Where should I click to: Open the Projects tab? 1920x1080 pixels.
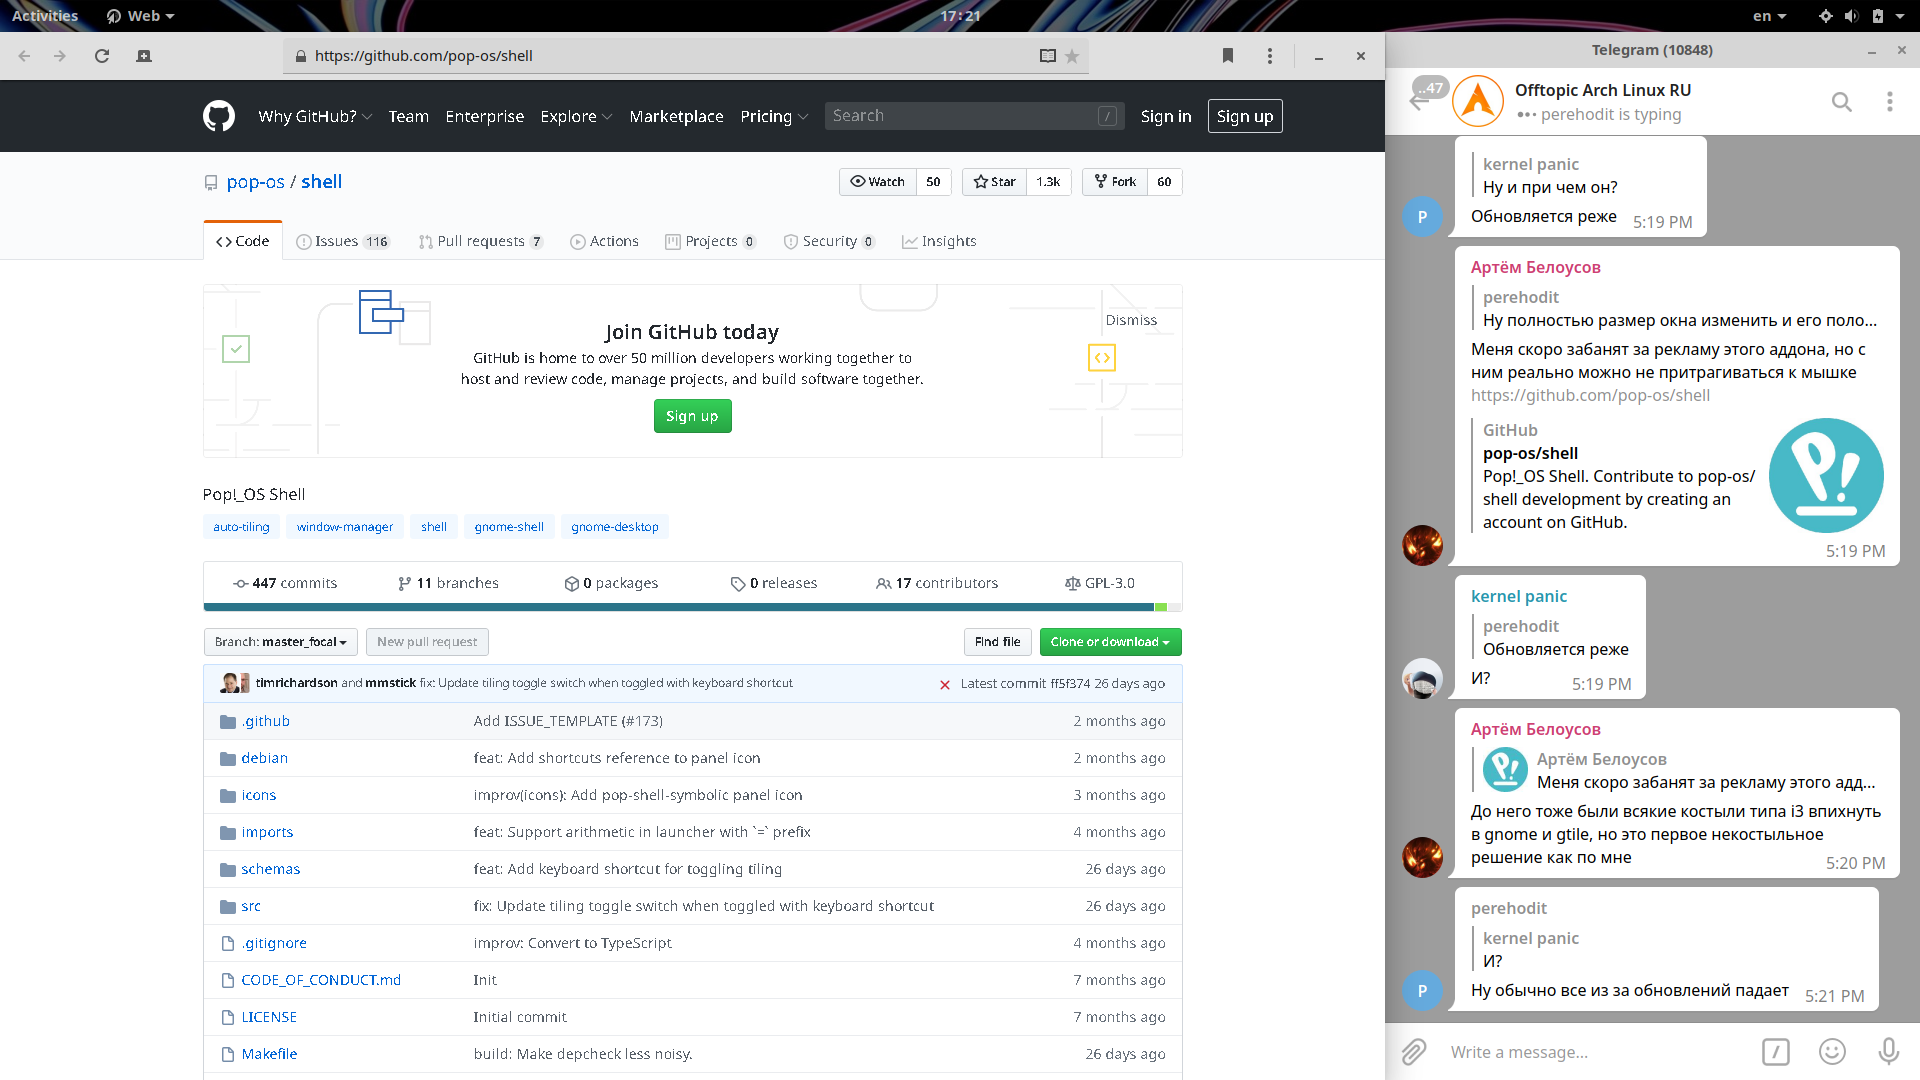point(711,241)
